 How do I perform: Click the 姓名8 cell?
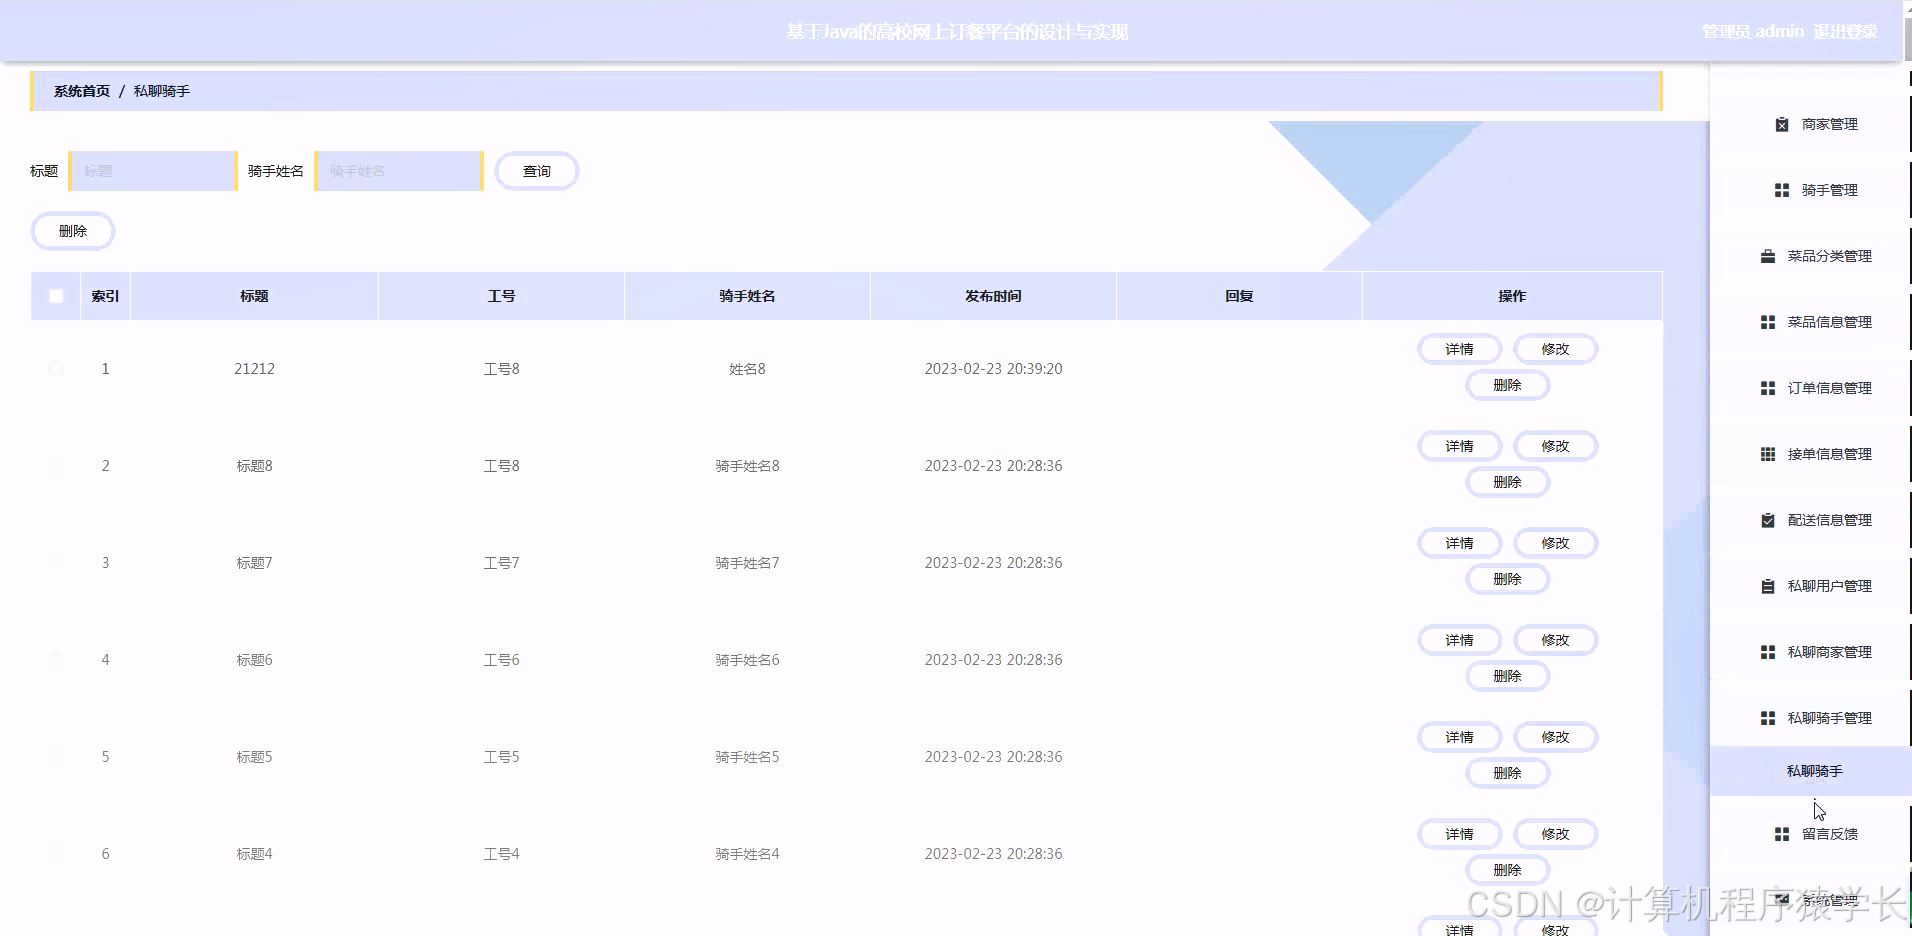tap(747, 369)
